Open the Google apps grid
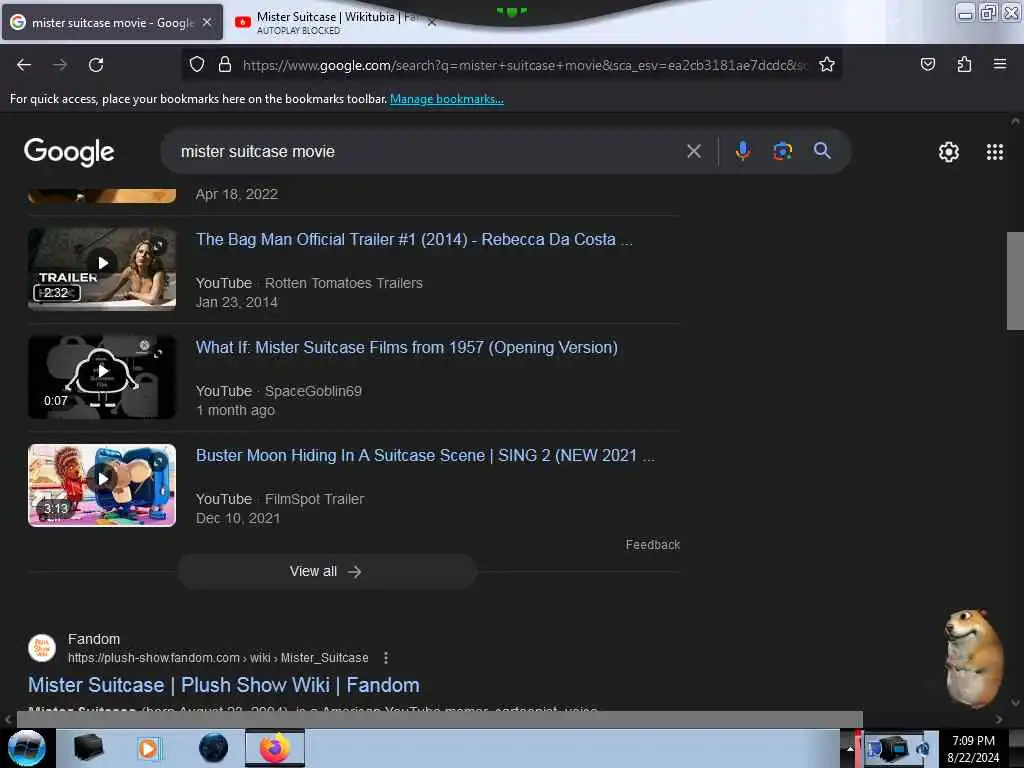The width and height of the screenshot is (1024, 768). [x=994, y=152]
